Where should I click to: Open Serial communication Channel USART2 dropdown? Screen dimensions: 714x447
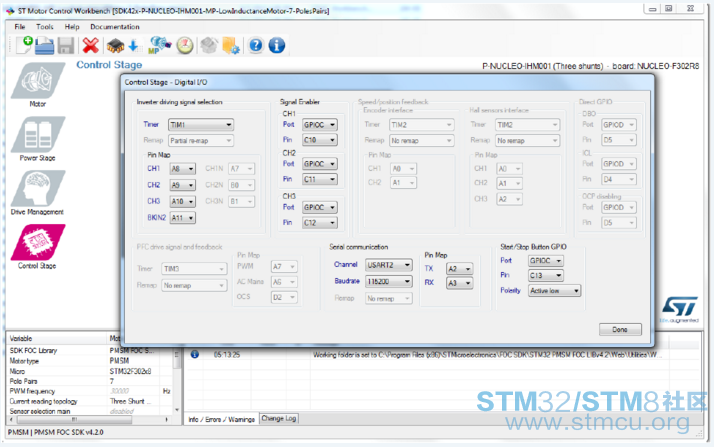[x=388, y=265]
